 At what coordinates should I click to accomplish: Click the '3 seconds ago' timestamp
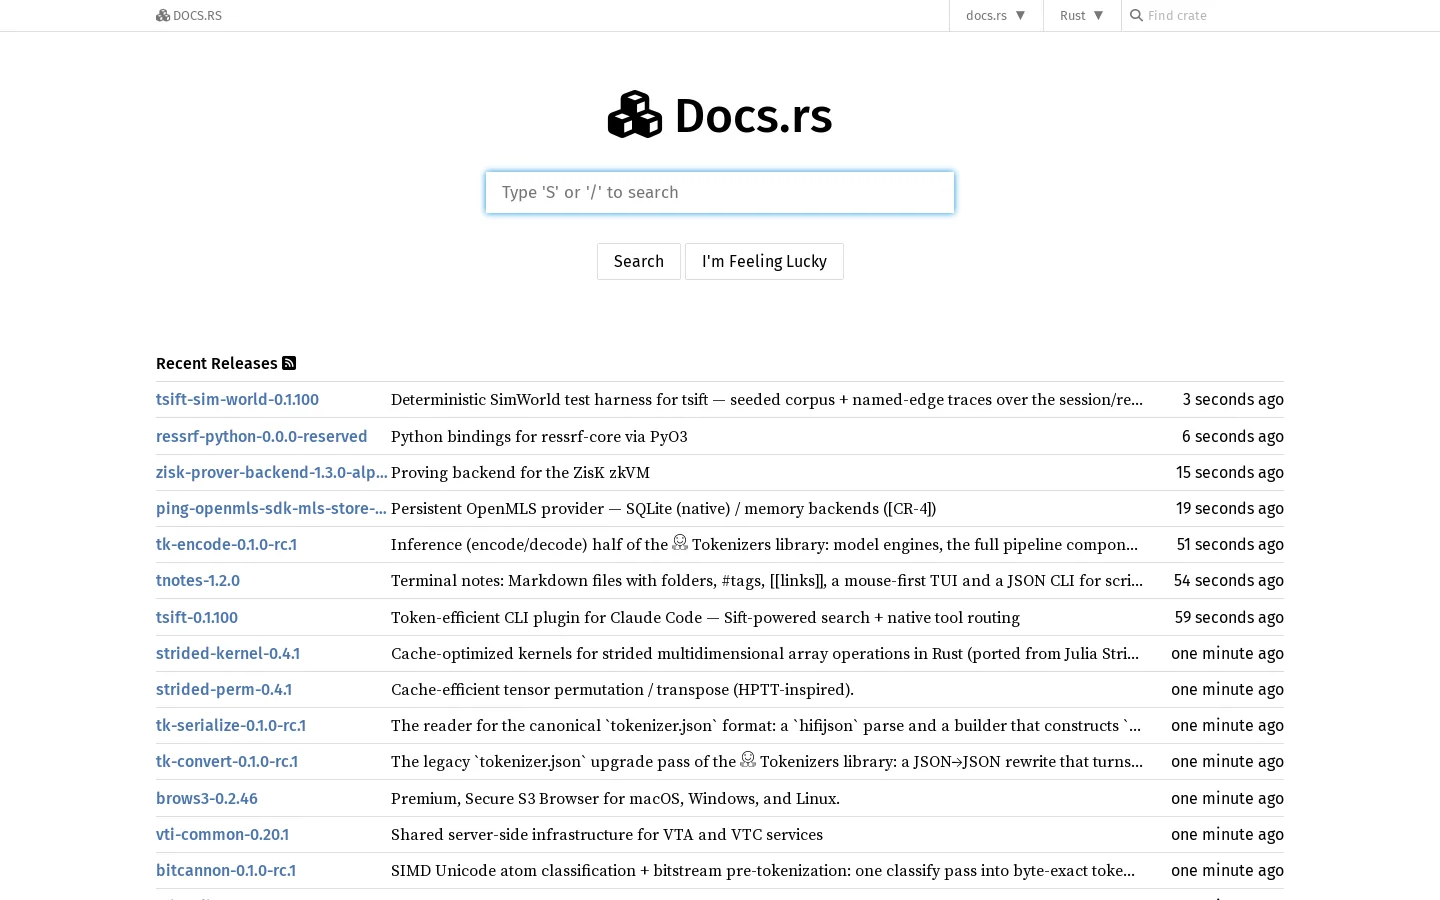tap(1233, 399)
